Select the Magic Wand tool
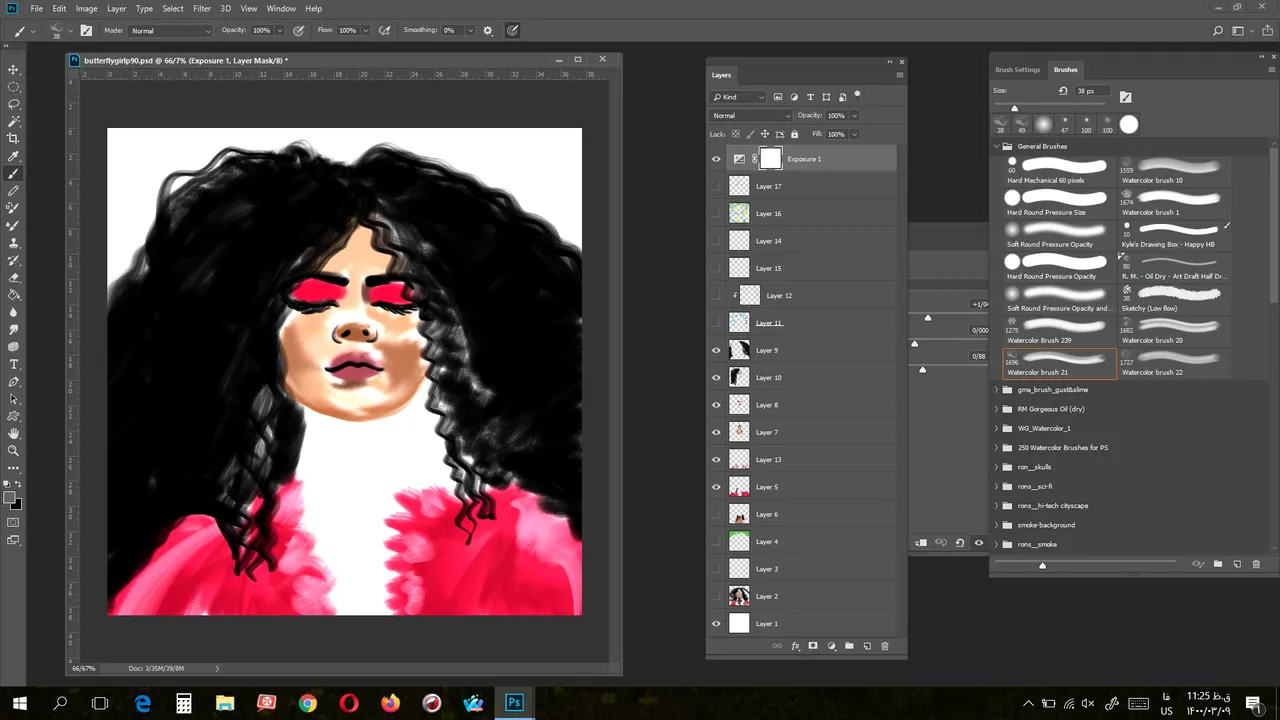This screenshot has height=720, width=1280. click(14, 121)
